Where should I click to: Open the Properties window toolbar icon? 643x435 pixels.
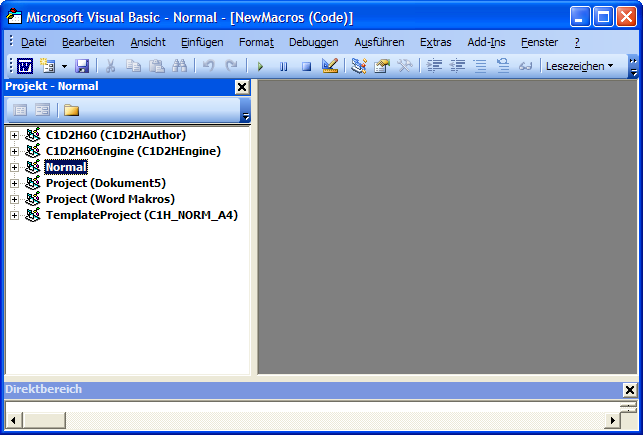382,66
